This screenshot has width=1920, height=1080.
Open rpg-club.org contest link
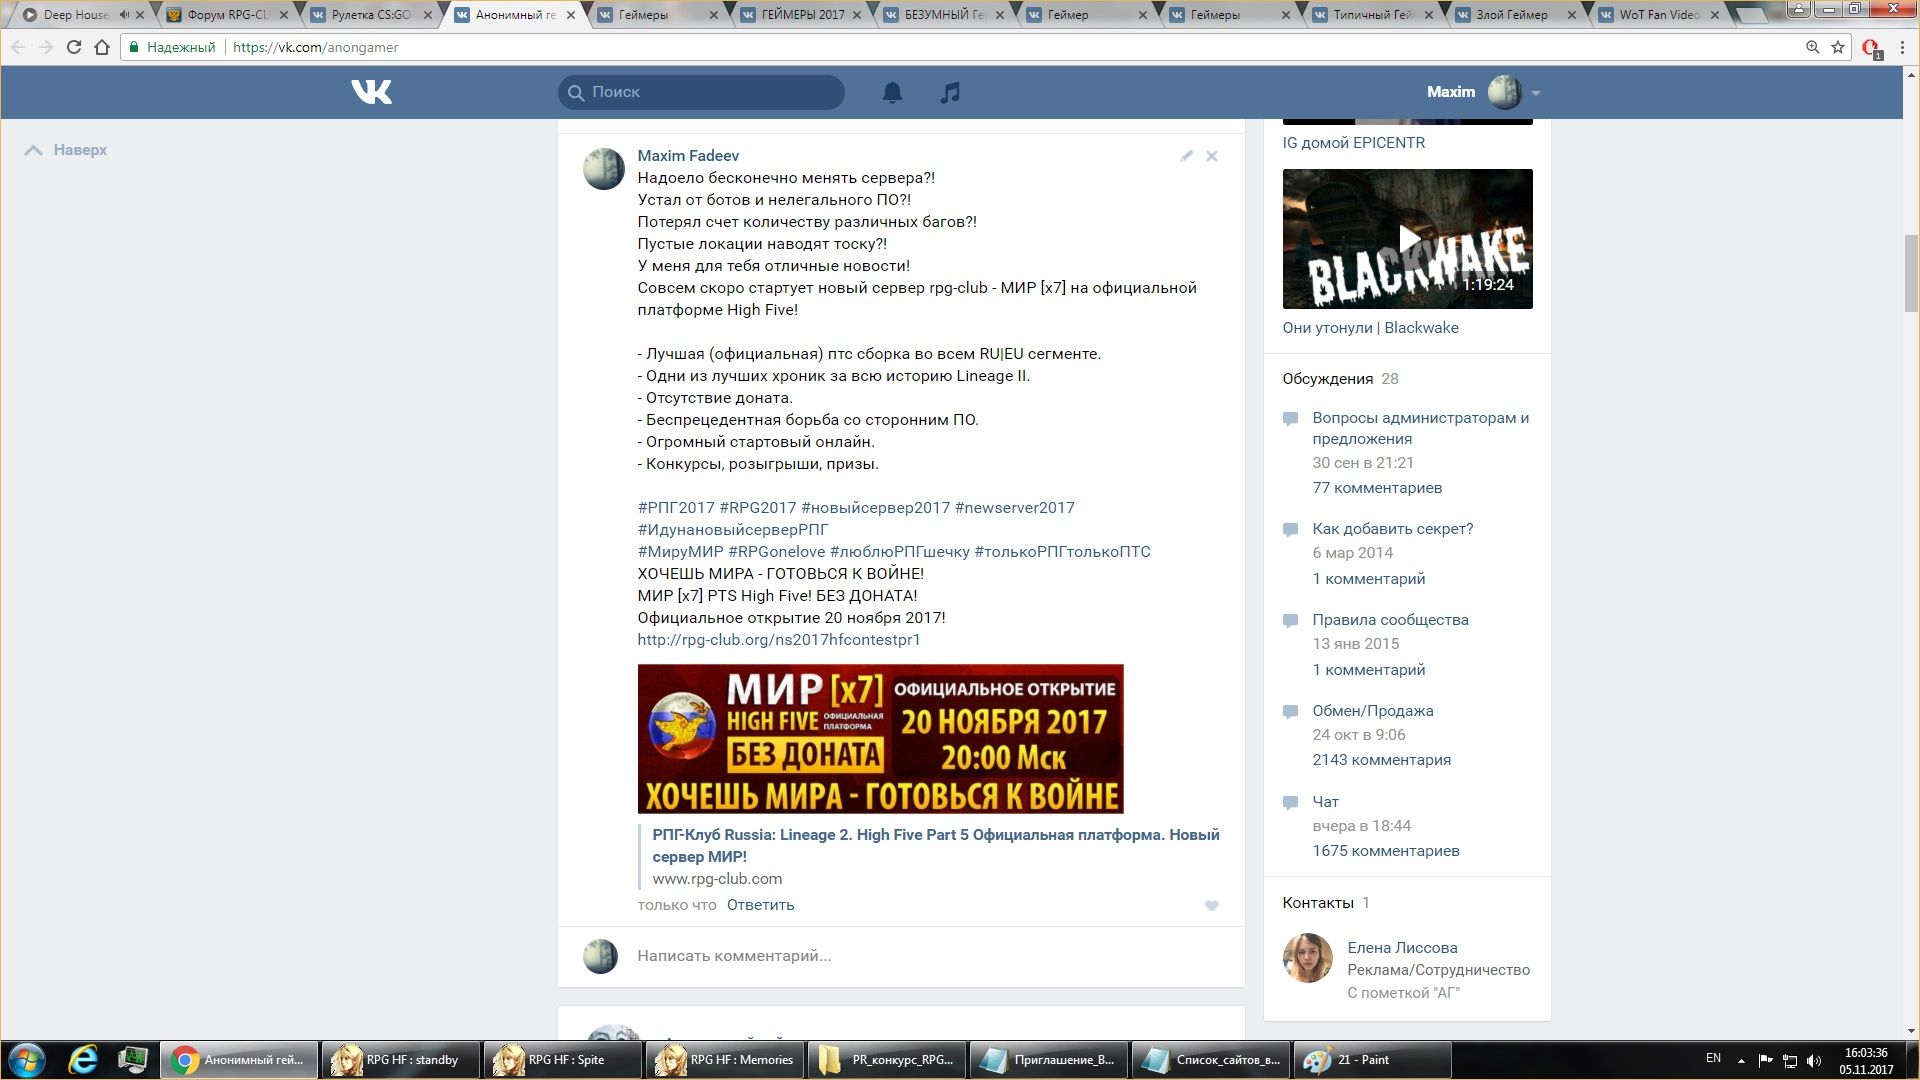click(x=778, y=640)
